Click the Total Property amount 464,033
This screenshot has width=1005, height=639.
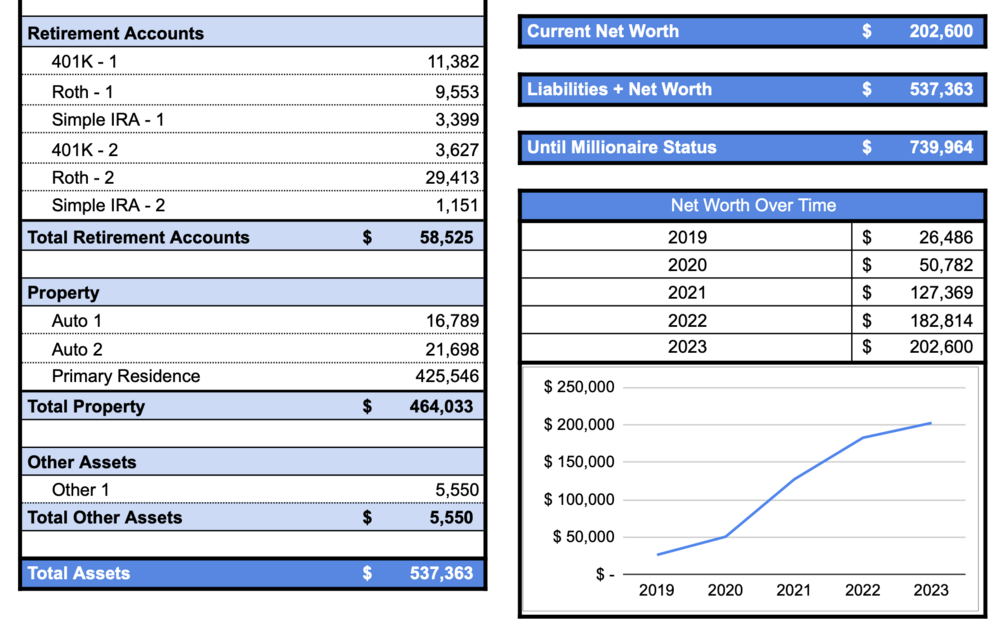pyautogui.click(x=441, y=406)
